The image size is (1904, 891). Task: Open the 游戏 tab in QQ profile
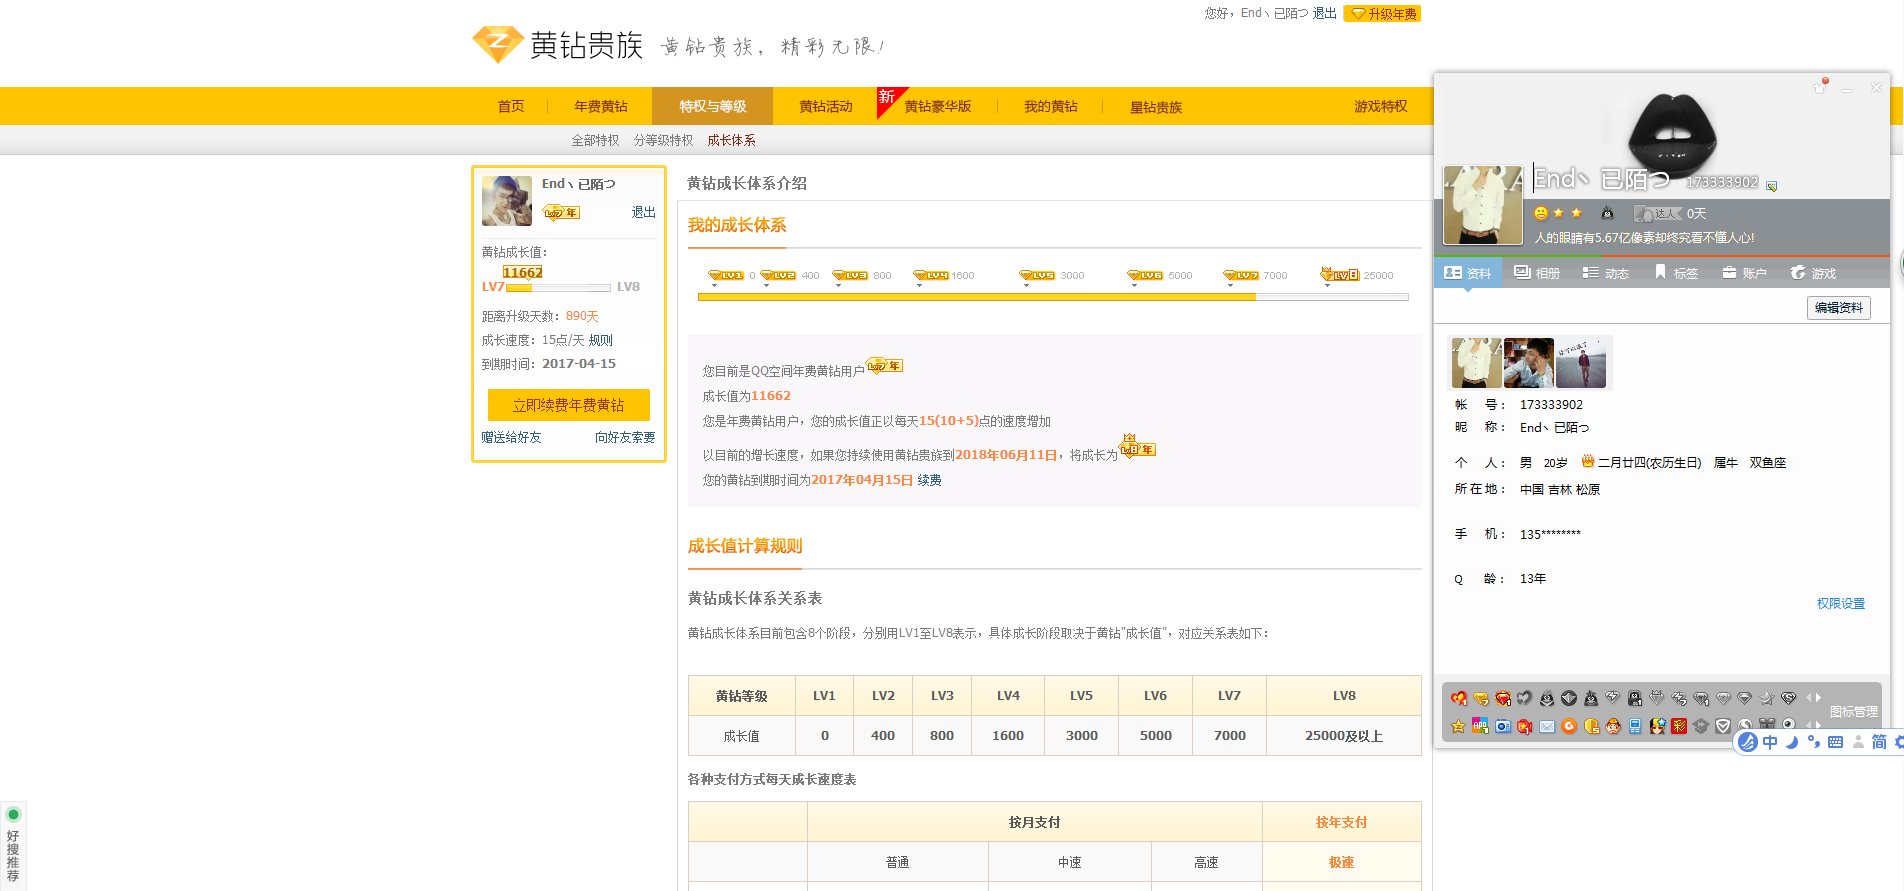(1813, 273)
